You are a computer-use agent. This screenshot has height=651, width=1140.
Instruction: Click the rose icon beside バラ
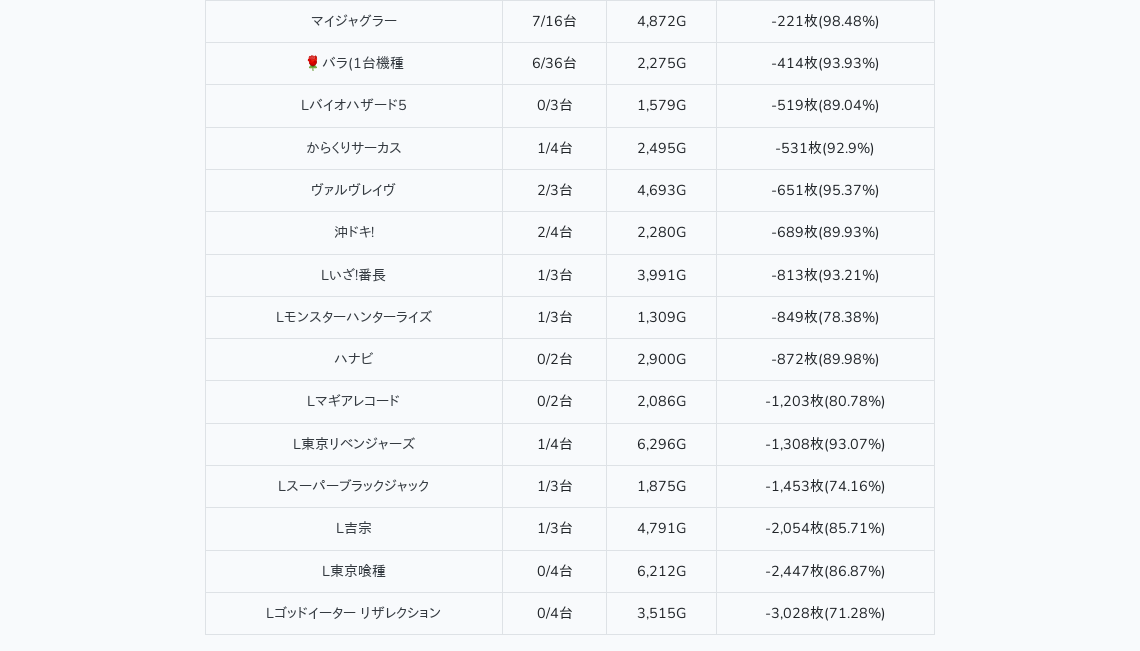tap(312, 63)
